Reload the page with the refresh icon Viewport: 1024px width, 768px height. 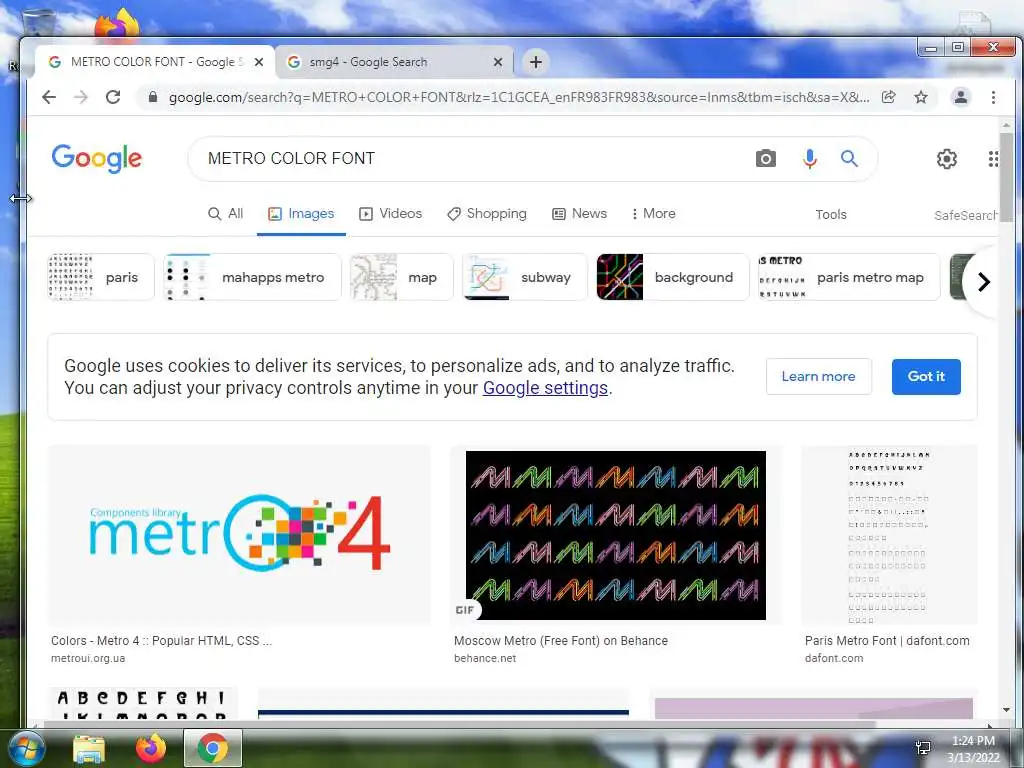[x=113, y=97]
